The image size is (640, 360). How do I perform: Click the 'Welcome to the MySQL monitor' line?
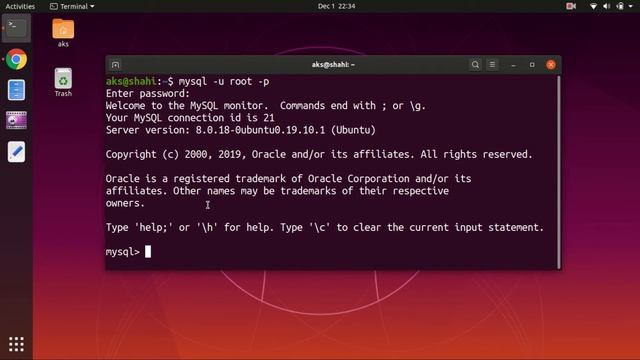click(x=266, y=106)
